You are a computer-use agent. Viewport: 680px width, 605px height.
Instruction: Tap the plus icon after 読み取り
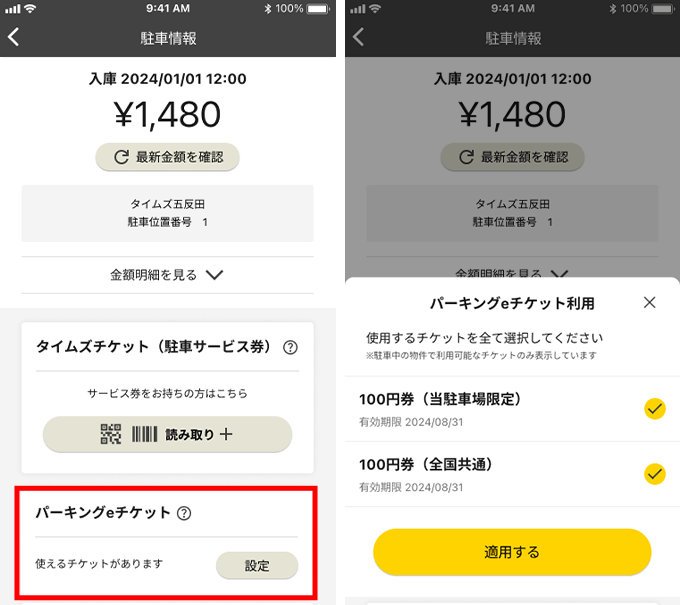point(226,434)
